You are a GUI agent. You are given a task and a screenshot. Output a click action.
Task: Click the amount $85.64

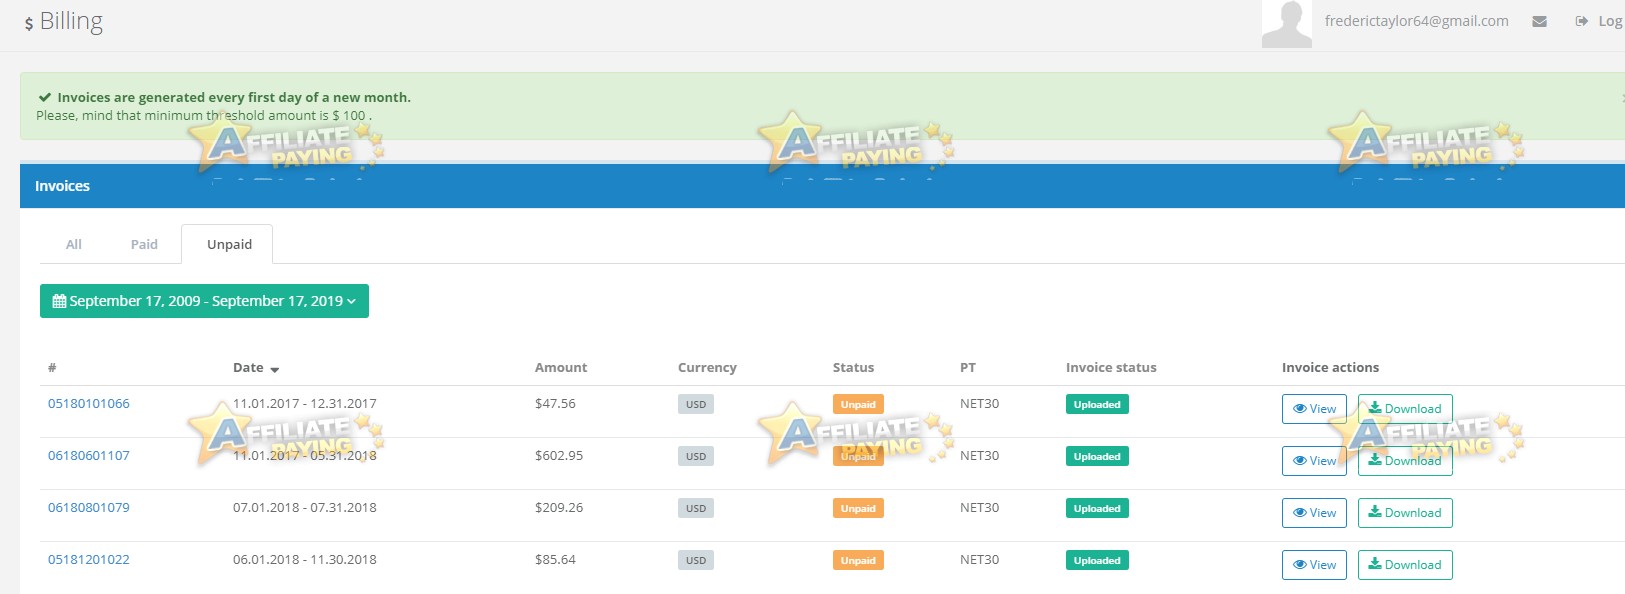[555, 560]
